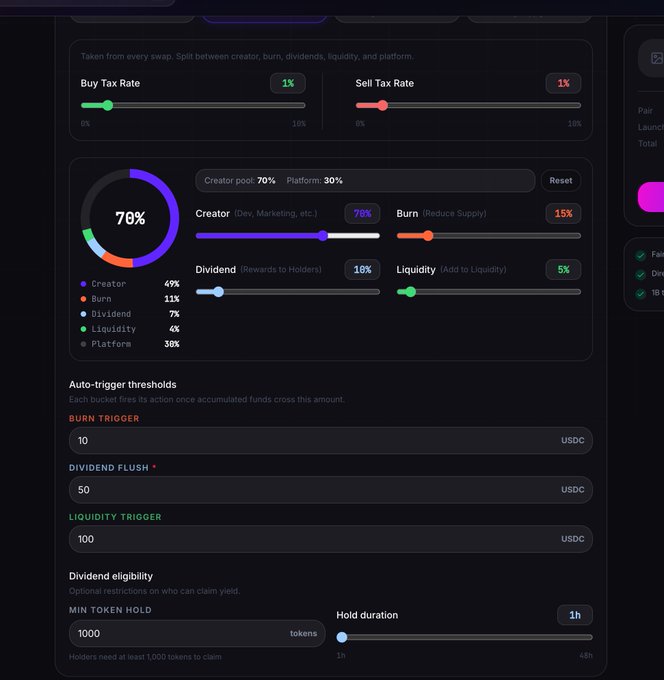The width and height of the screenshot is (664, 680).
Task: Select the Liquidity 4% legend row
Action: point(130,329)
